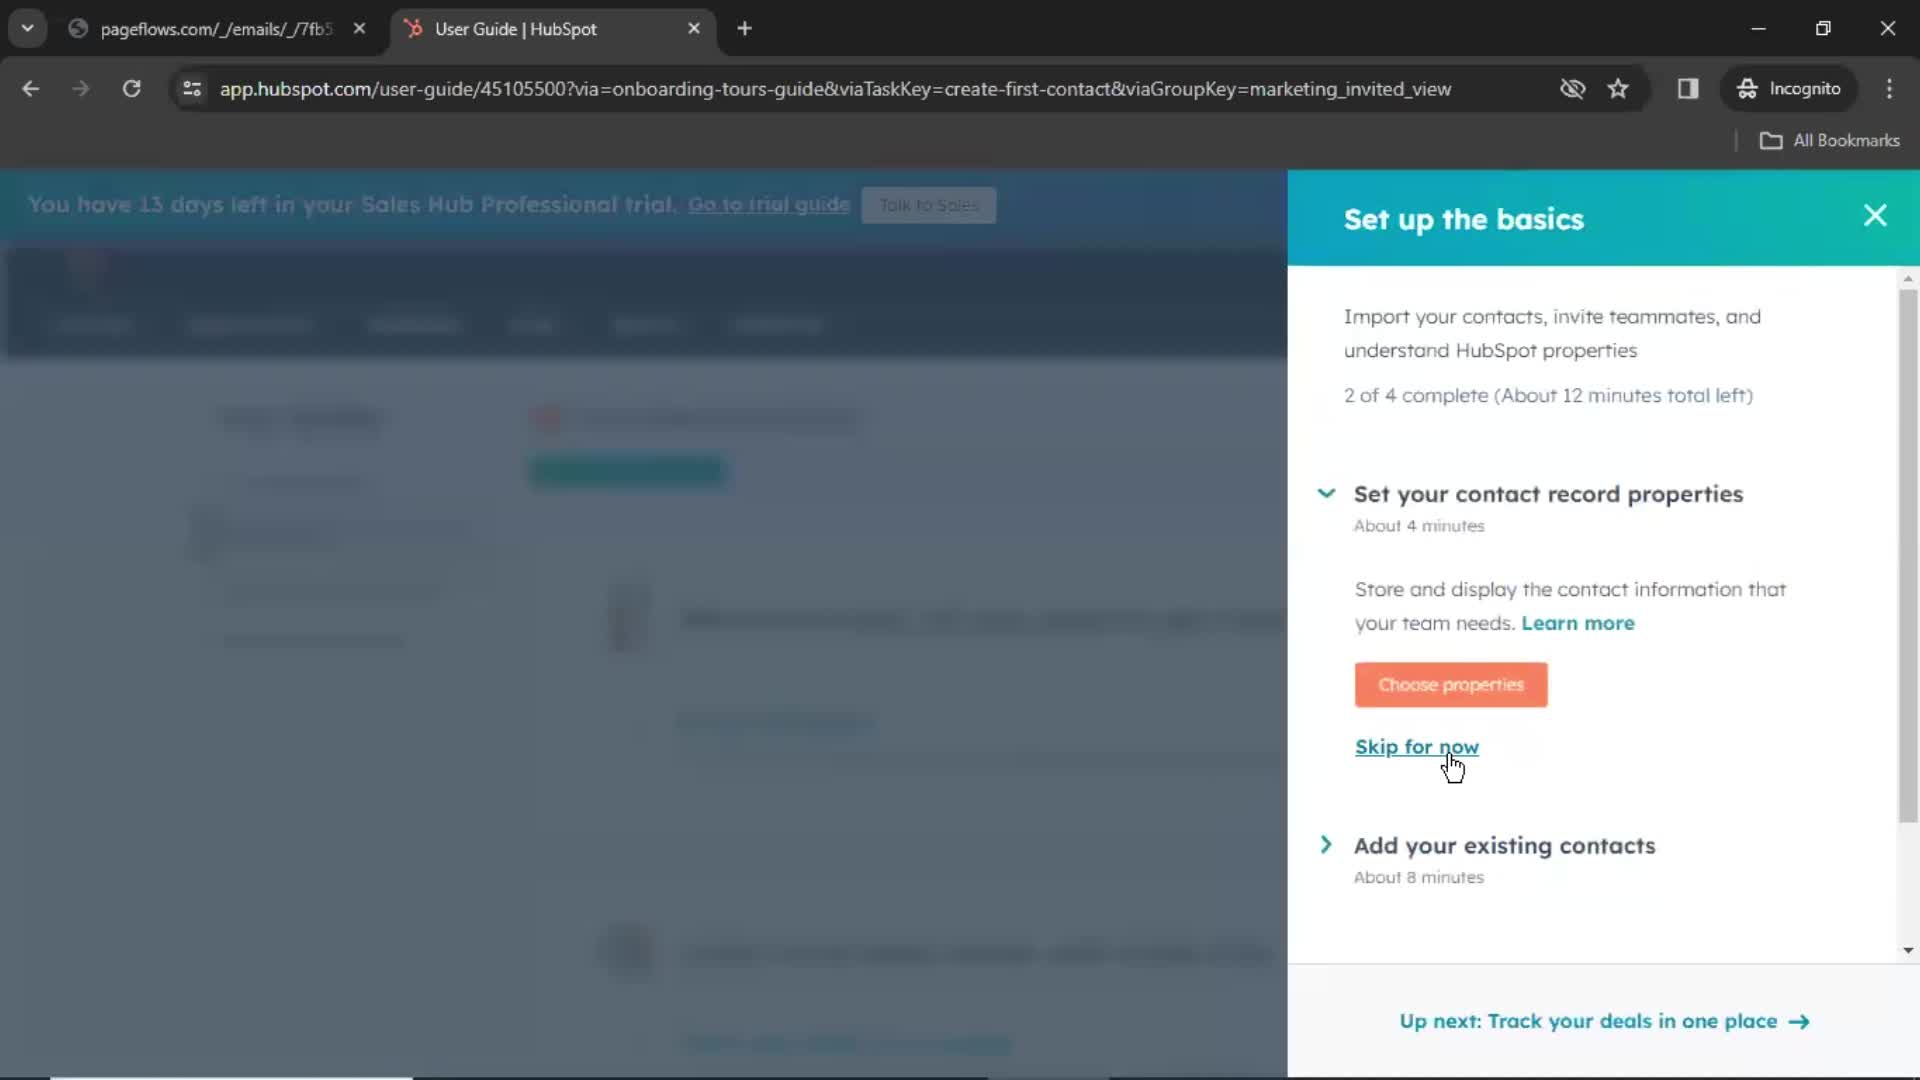
Task: Click the HubSpot User Guide tab
Action: point(516,29)
